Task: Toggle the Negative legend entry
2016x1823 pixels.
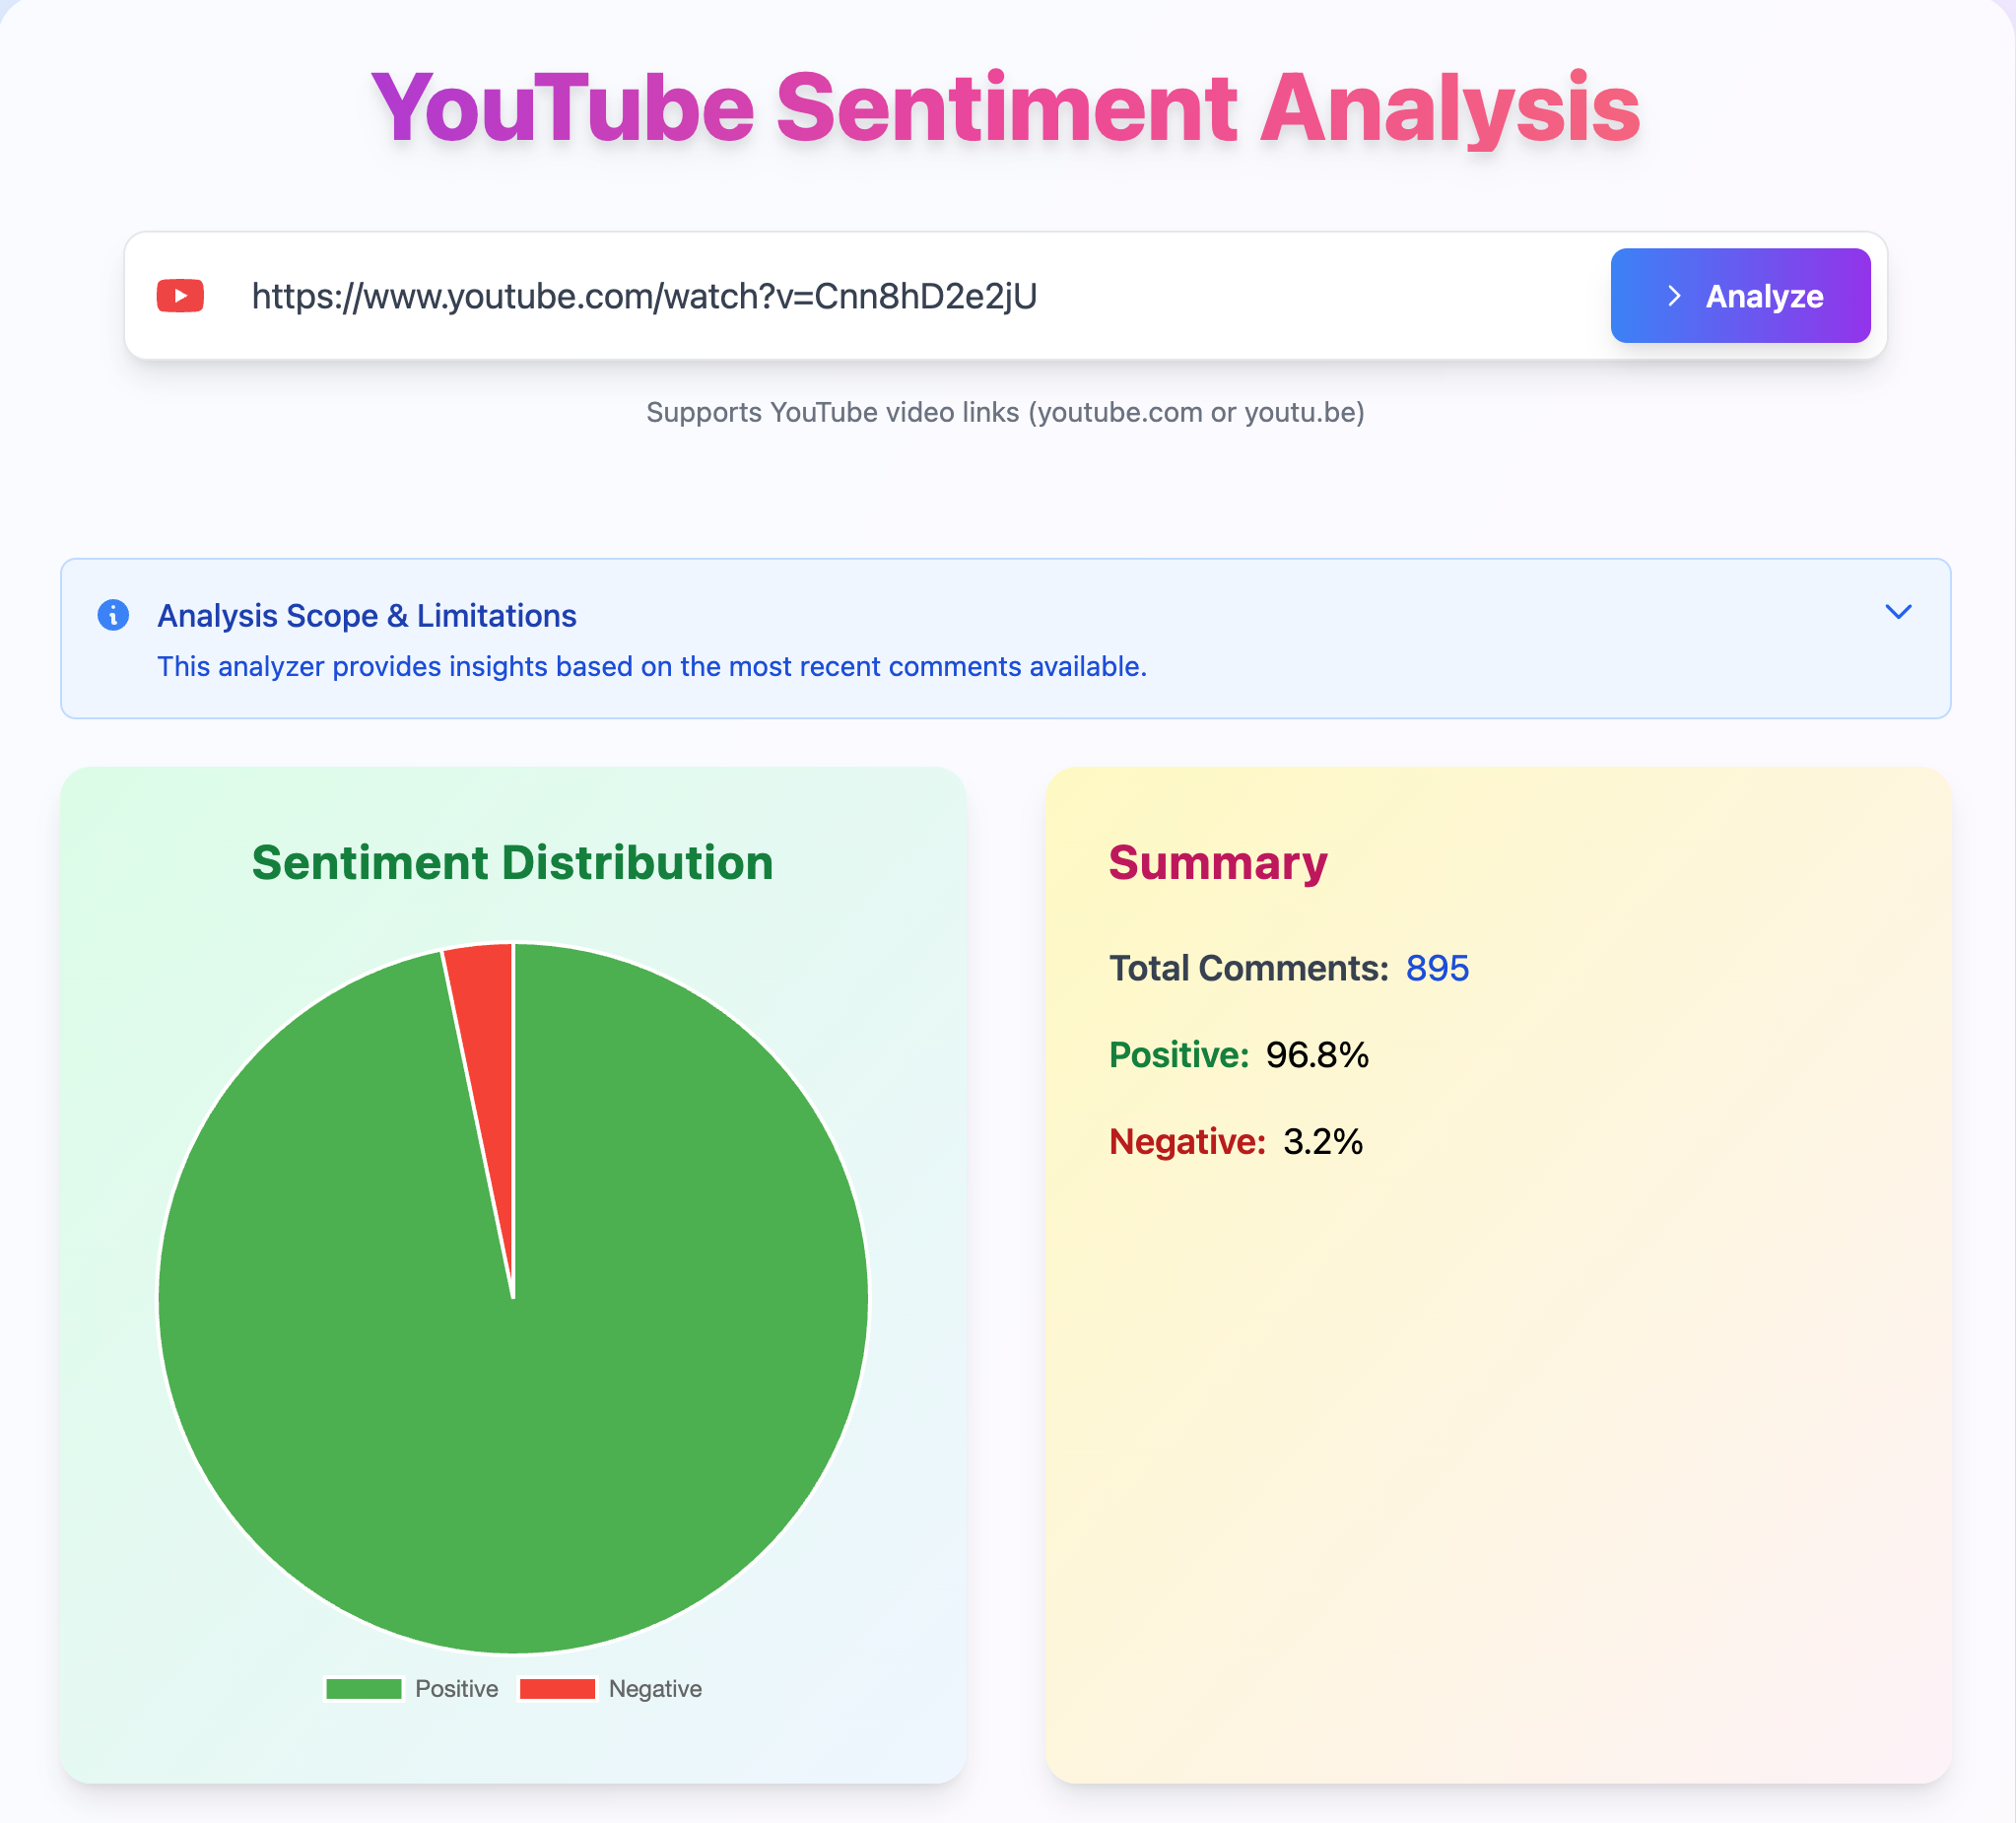Action: click(612, 1689)
